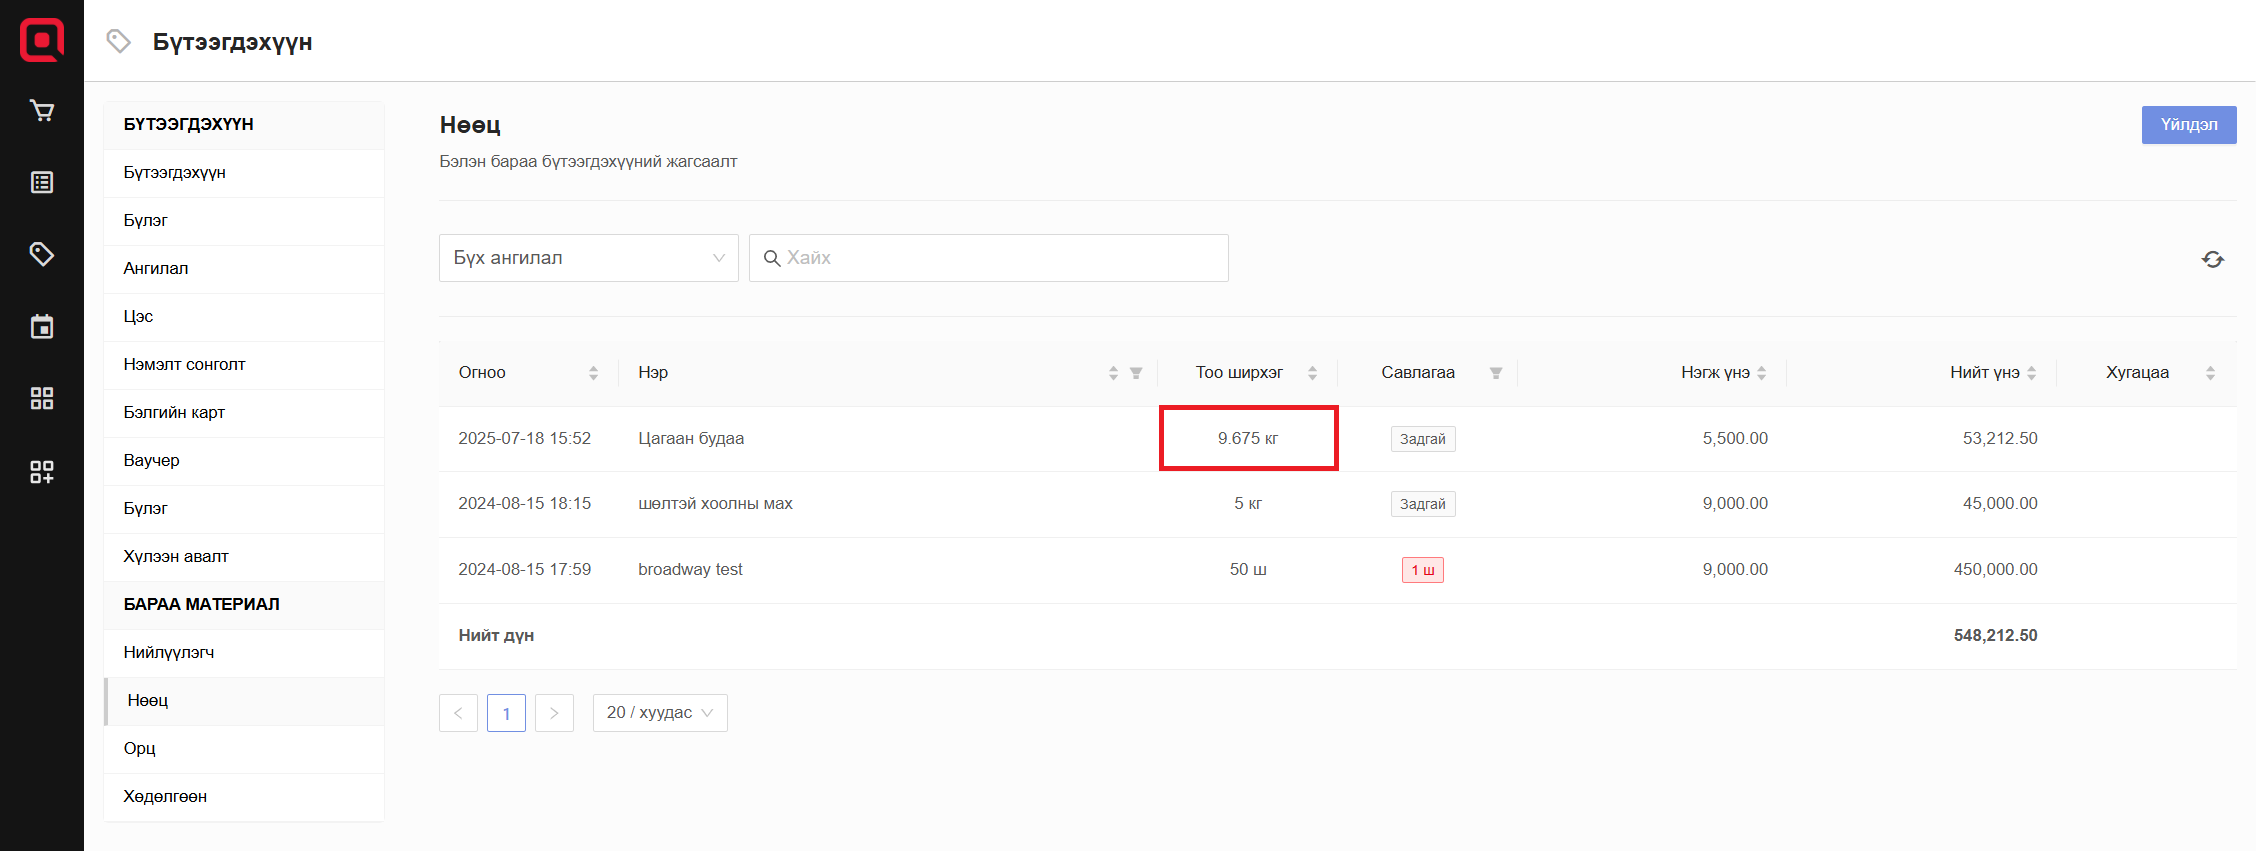Open the calendar sidebar icon
2256x851 pixels.
pyautogui.click(x=42, y=327)
